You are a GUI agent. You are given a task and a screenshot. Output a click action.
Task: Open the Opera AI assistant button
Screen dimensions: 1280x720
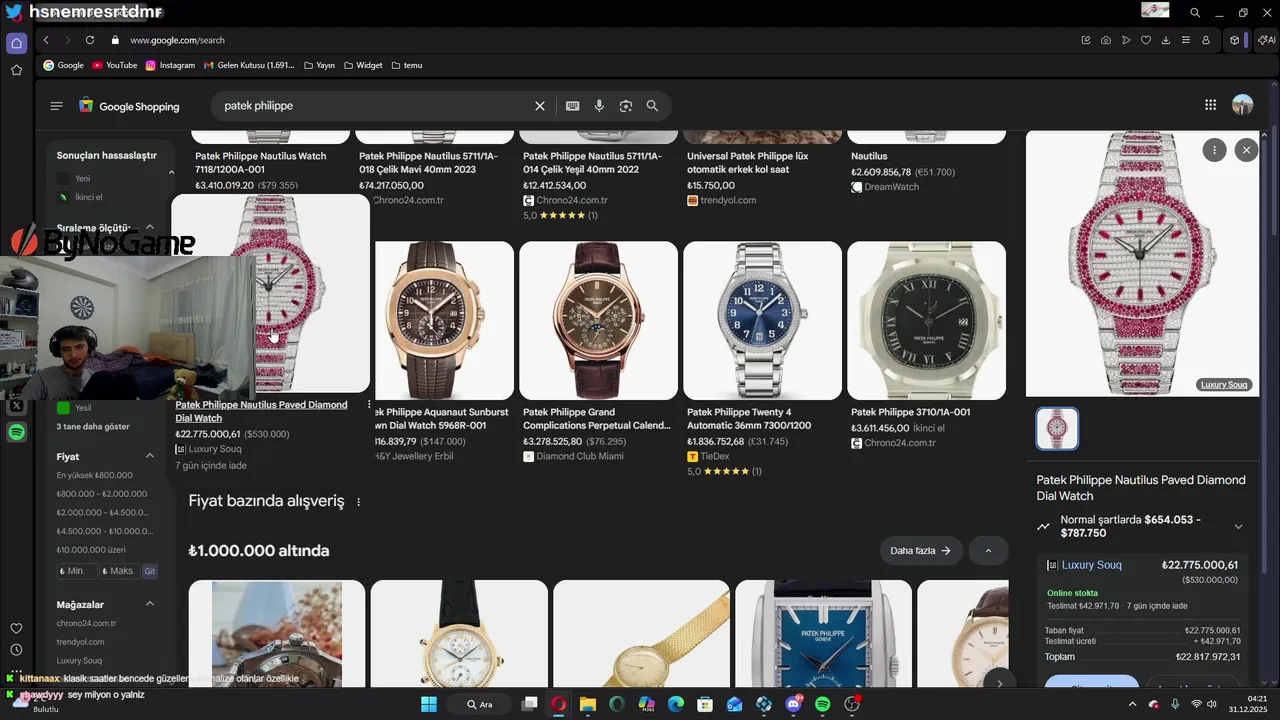click(1266, 40)
